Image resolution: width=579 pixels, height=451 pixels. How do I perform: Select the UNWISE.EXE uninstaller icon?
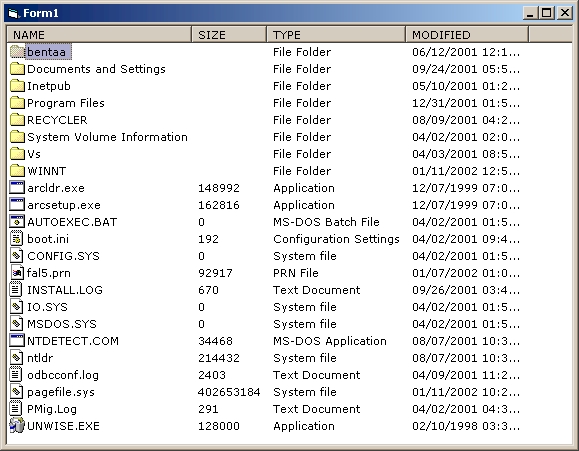pos(17,426)
